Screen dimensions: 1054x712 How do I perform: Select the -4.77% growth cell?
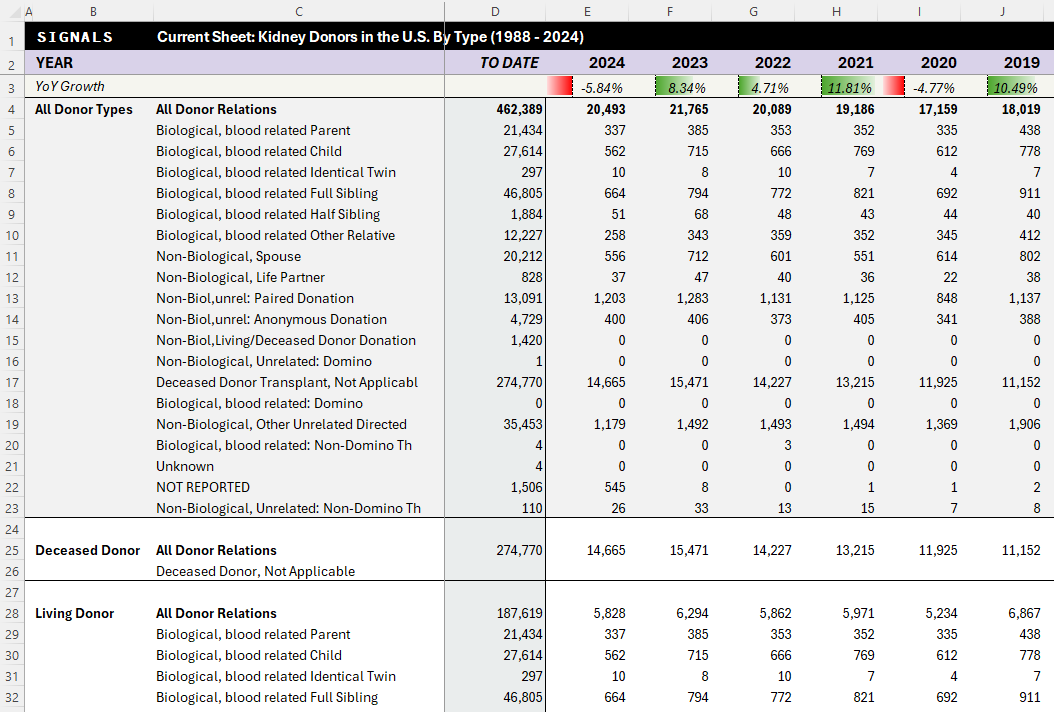click(919, 87)
